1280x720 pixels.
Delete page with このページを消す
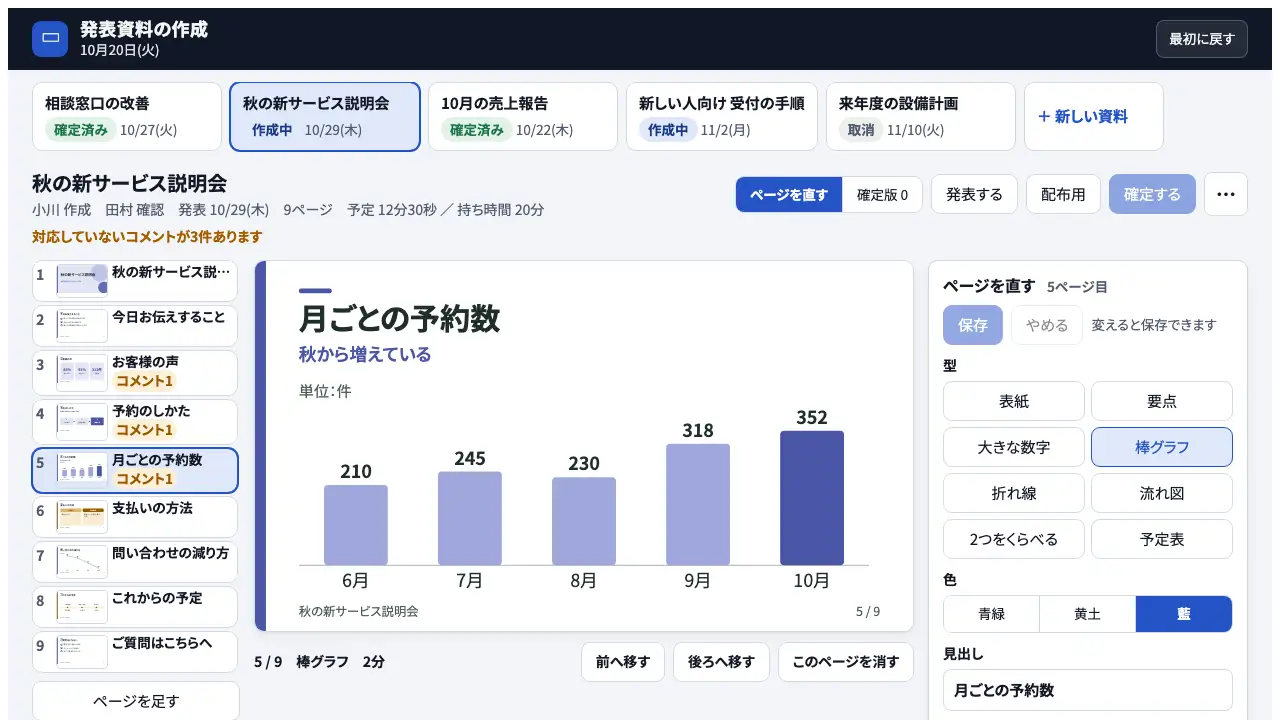(846, 662)
